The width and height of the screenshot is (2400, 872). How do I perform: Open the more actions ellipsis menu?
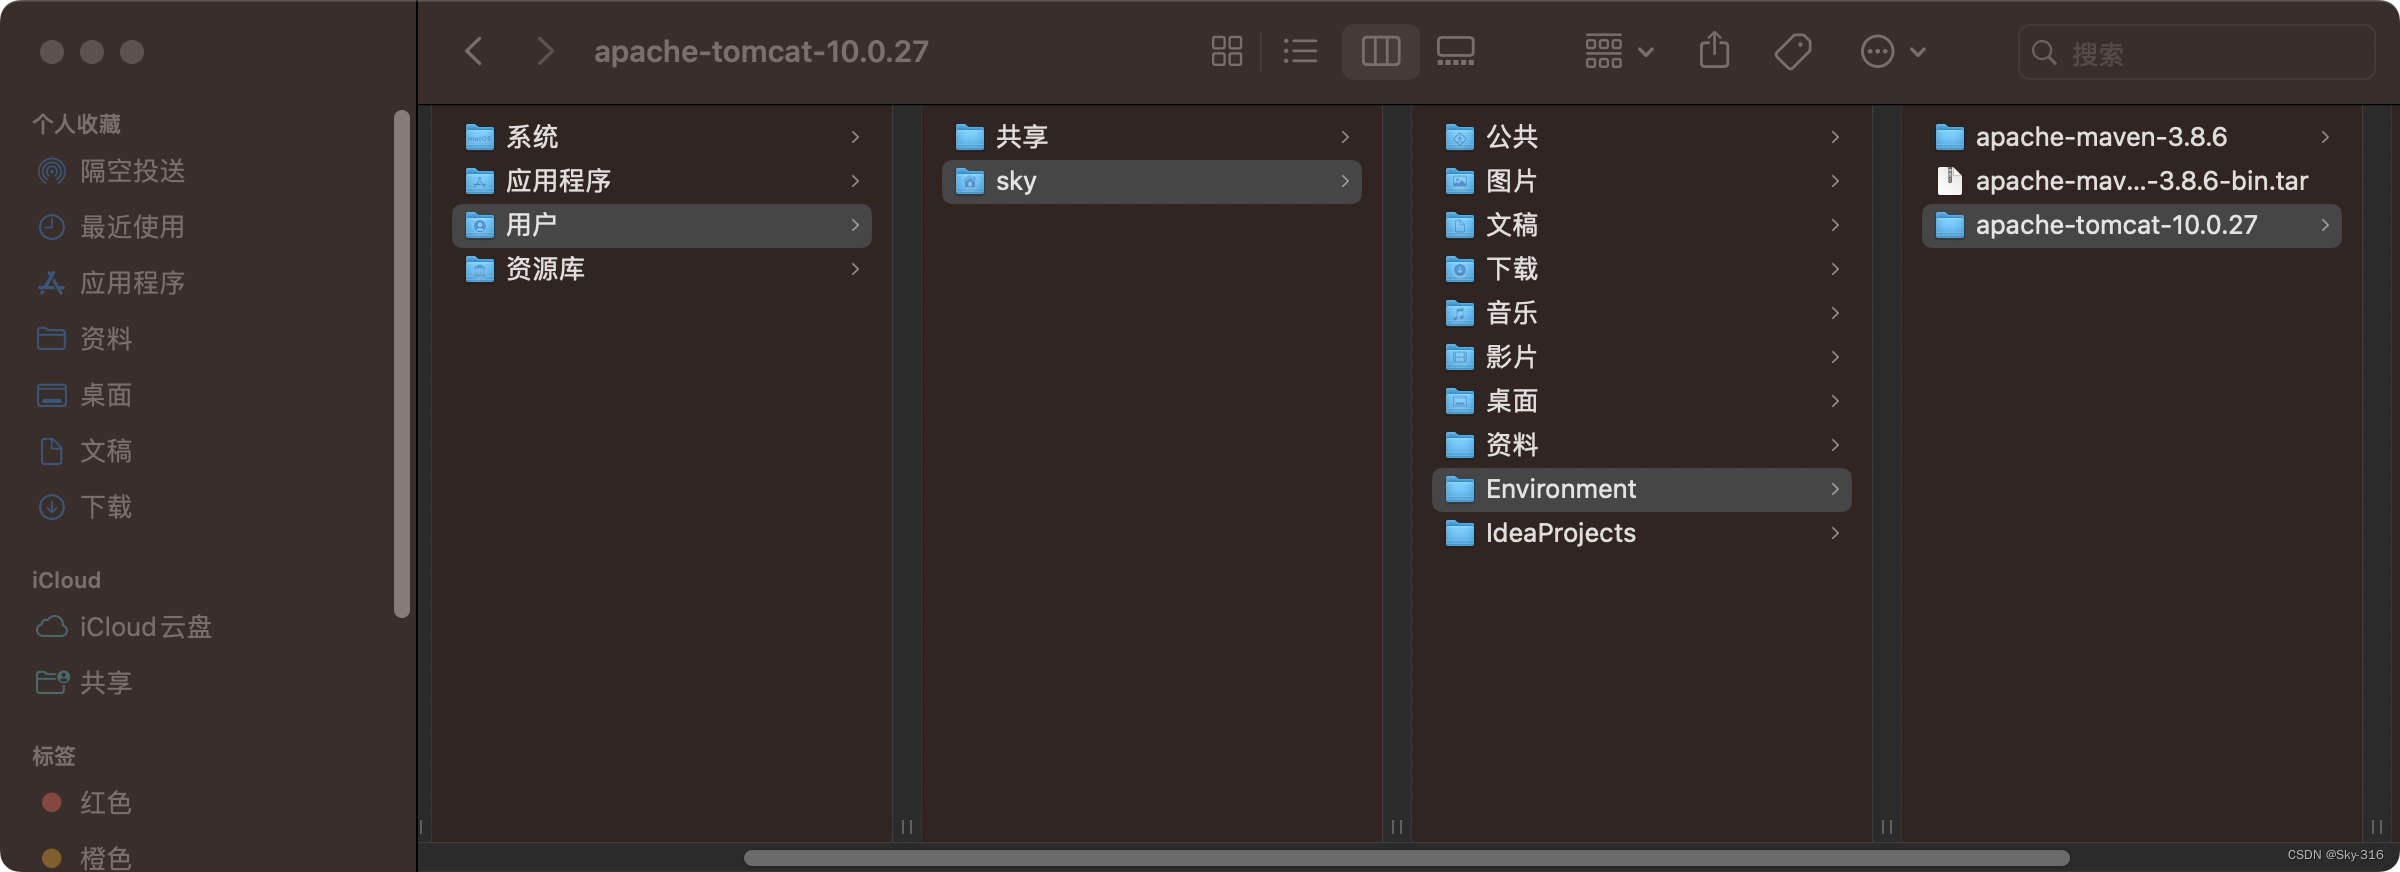click(1893, 51)
